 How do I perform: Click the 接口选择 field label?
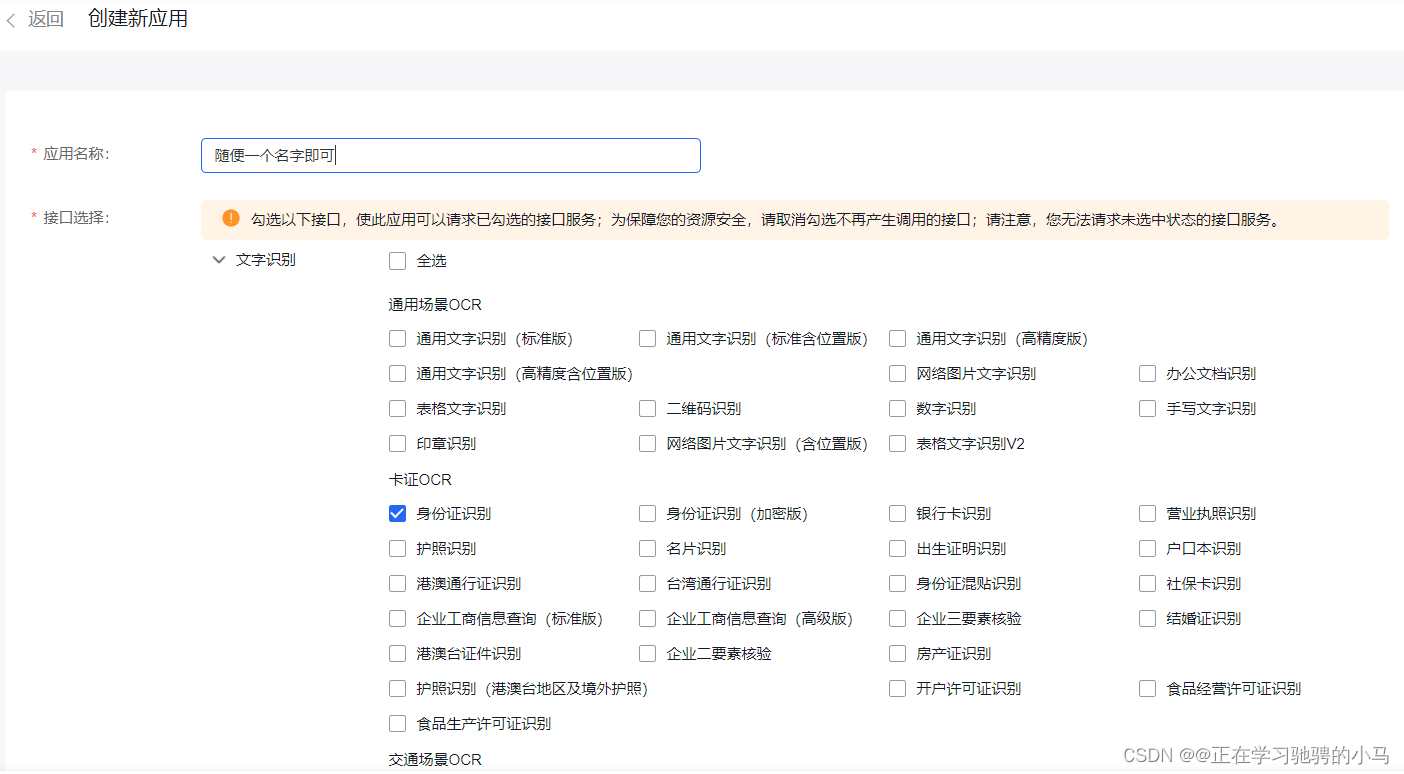(75, 218)
